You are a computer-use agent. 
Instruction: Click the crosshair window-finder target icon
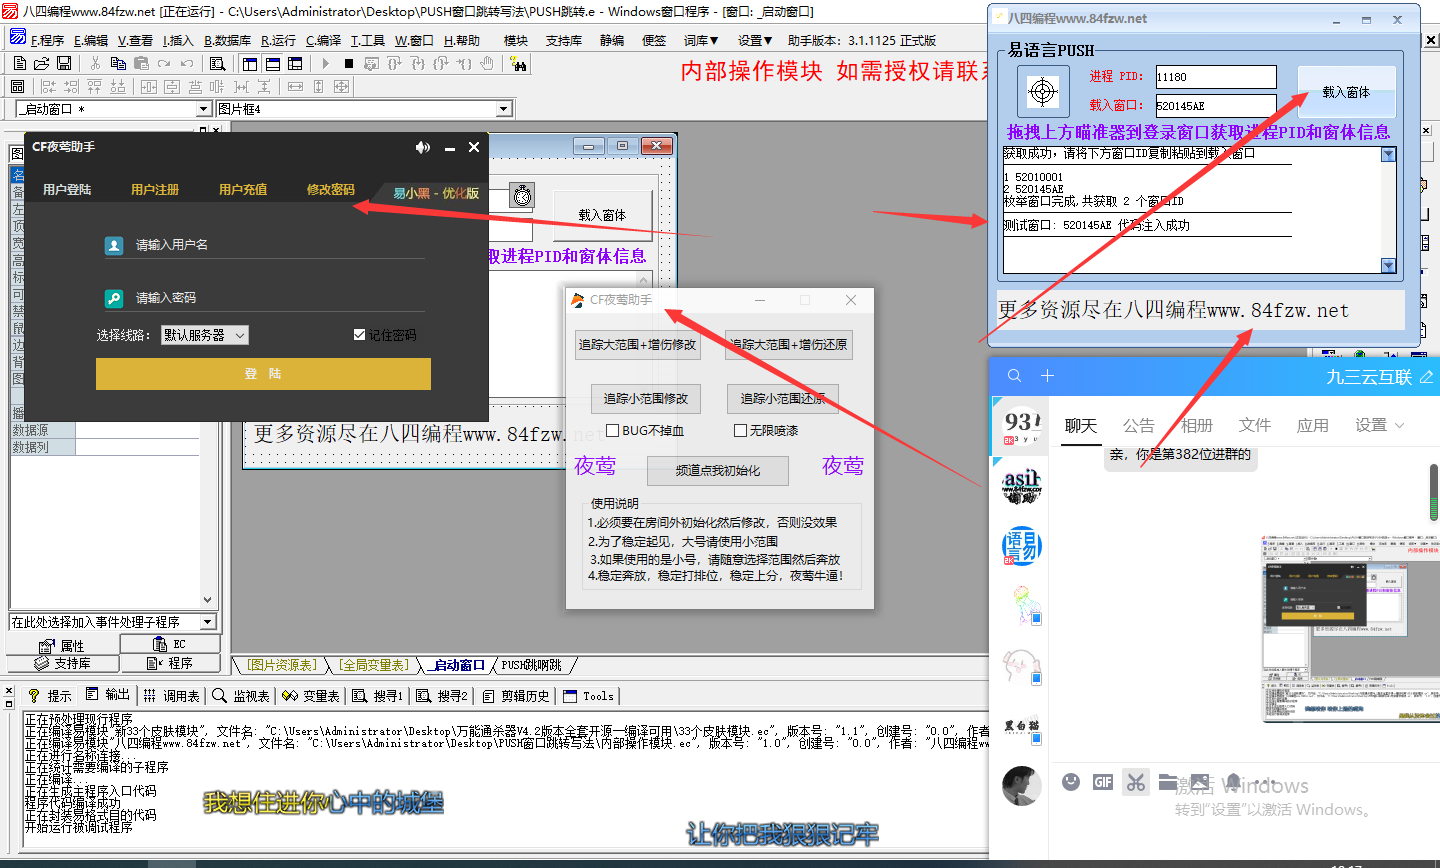click(1043, 92)
